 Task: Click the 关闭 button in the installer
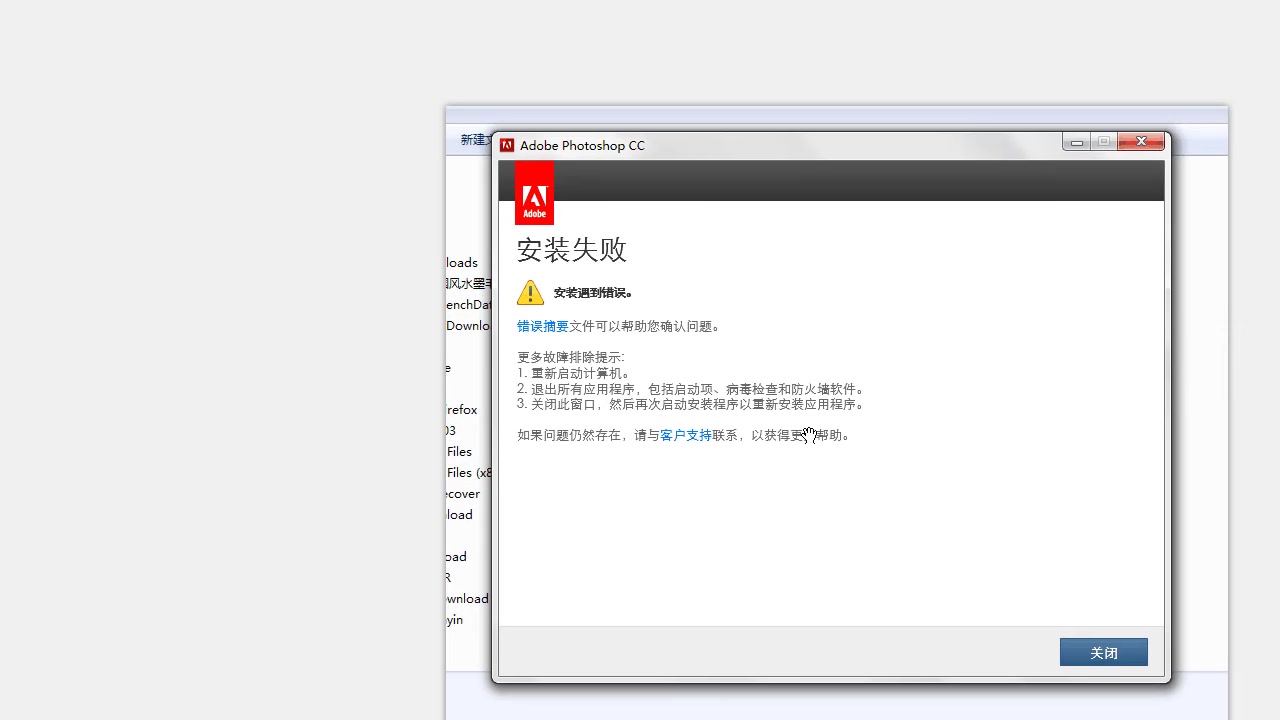[x=1104, y=652]
